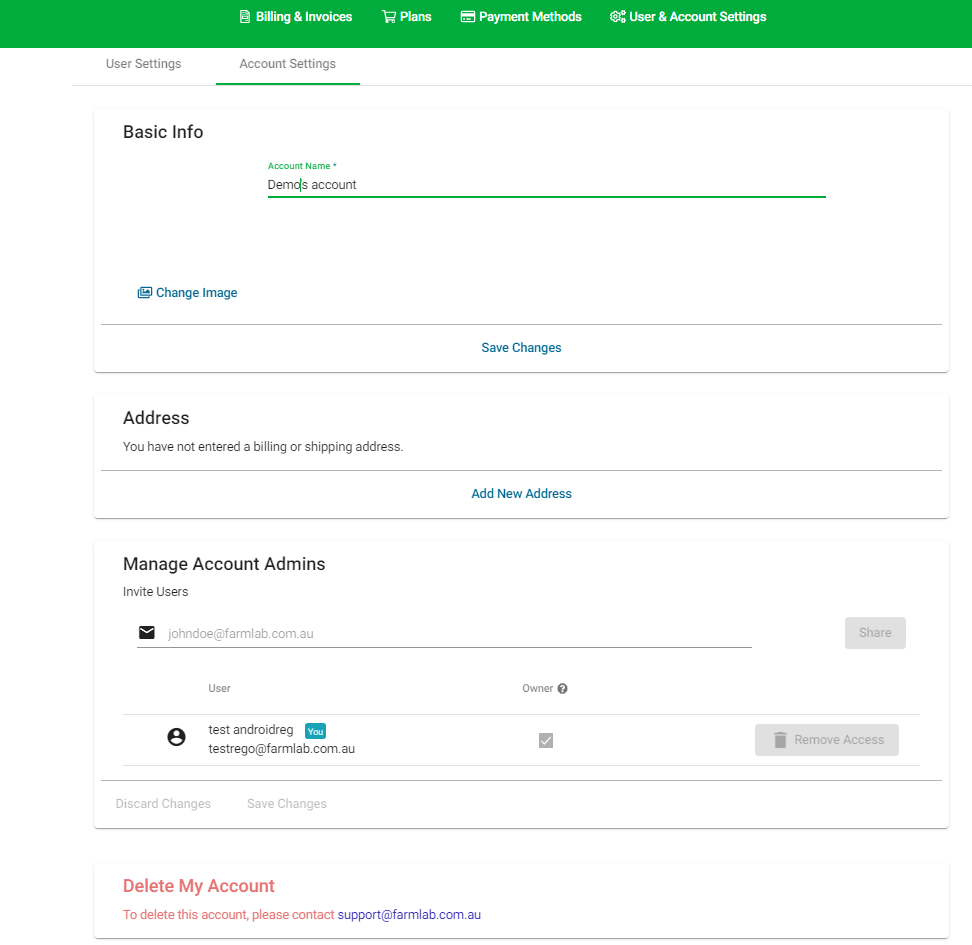The image size is (972, 945).
Task: Click the Owner help question mark icon
Action: click(563, 689)
